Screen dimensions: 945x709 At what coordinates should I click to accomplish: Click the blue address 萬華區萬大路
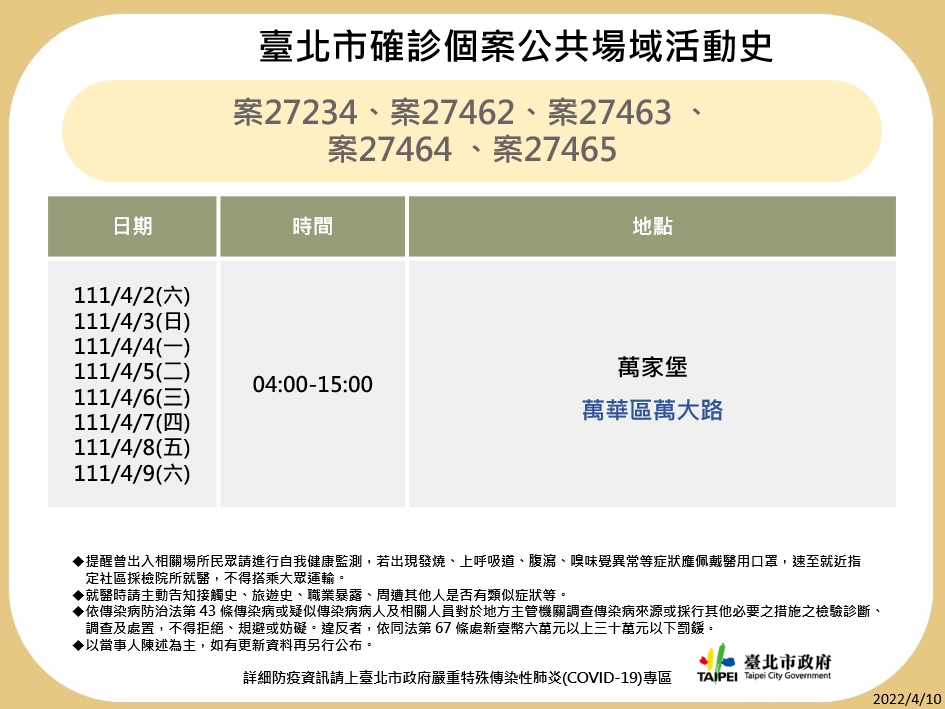point(652,410)
